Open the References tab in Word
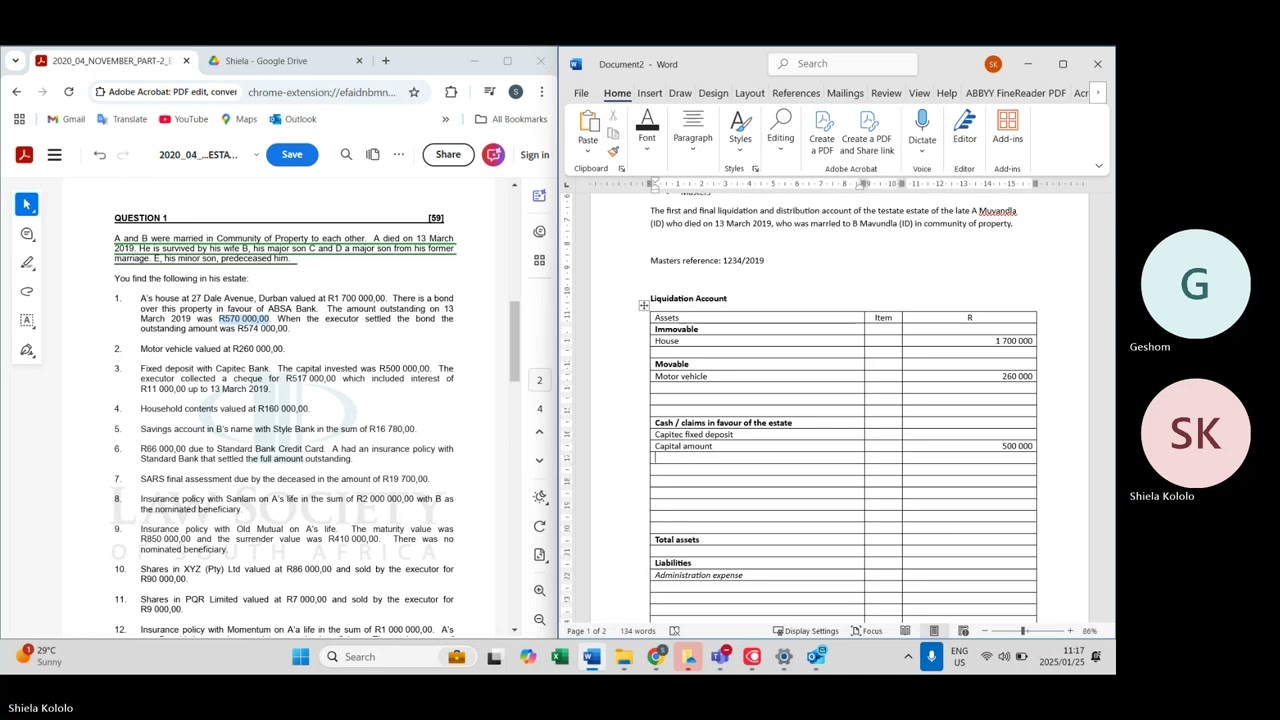 click(796, 93)
